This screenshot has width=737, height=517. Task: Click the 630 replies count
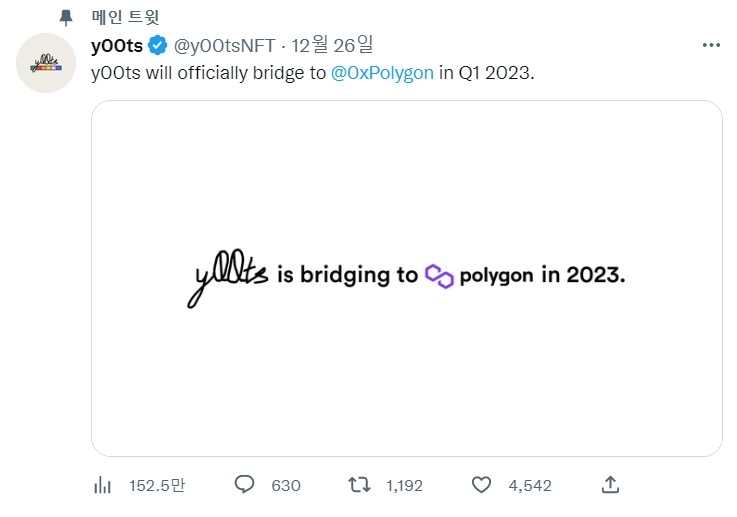click(286, 486)
